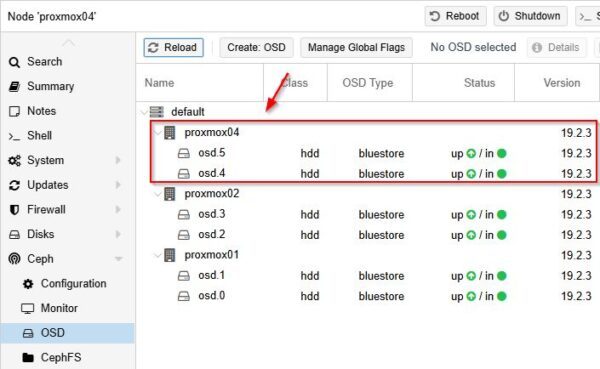Expand the System submenu arrow
This screenshot has width=600, height=369.
coord(118,160)
